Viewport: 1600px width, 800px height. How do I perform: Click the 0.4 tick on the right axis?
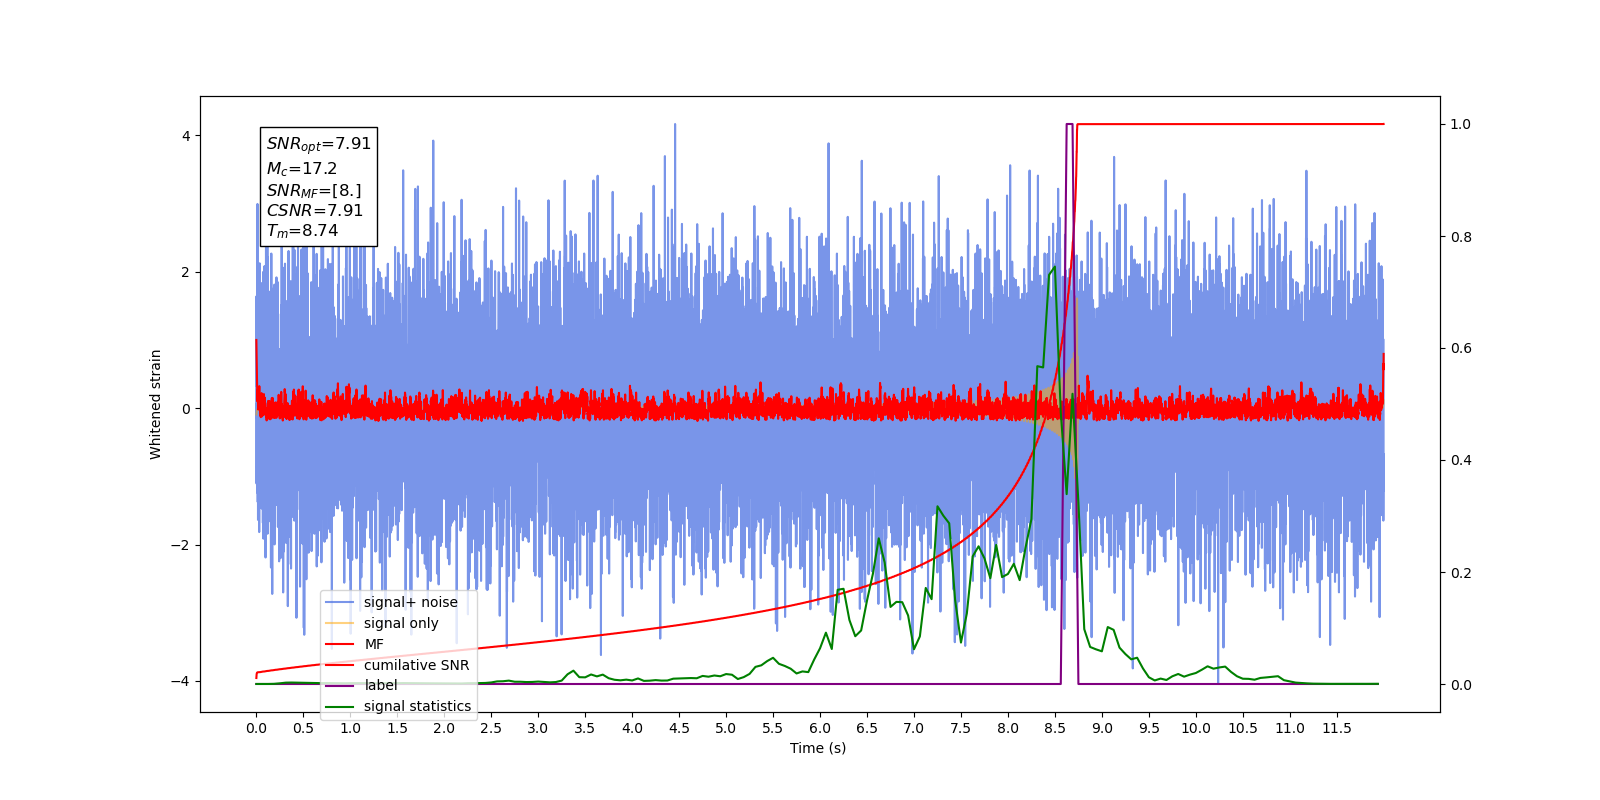click(x=1461, y=460)
